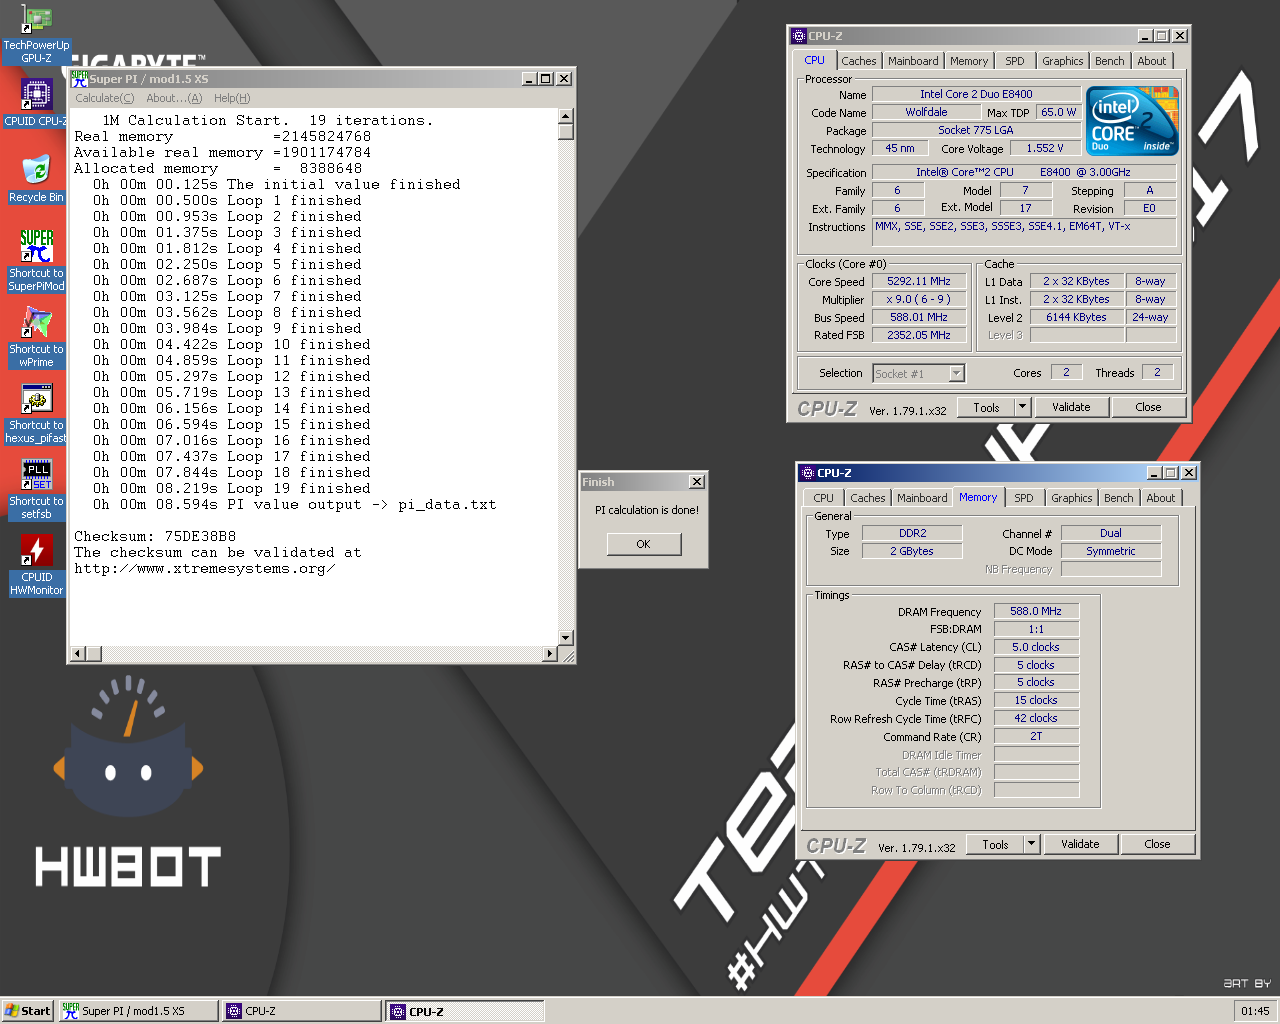Expand Socket #1 selection dropdown
The width and height of the screenshot is (1280, 1024).
[956, 374]
